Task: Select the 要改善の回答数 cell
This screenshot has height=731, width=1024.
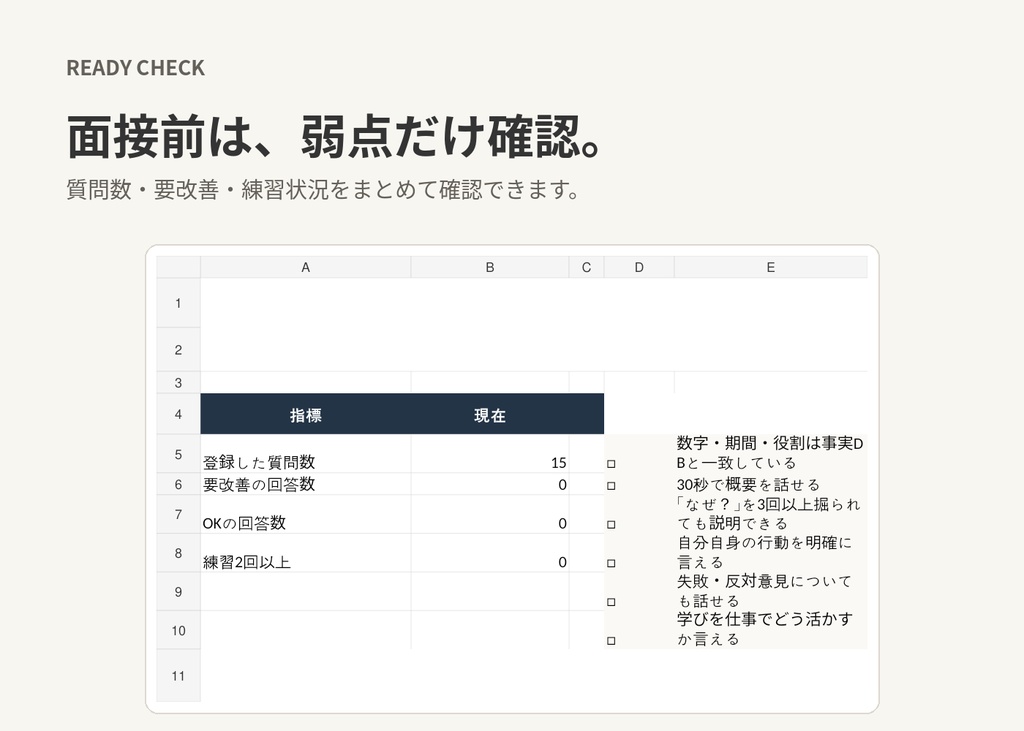Action: click(306, 484)
